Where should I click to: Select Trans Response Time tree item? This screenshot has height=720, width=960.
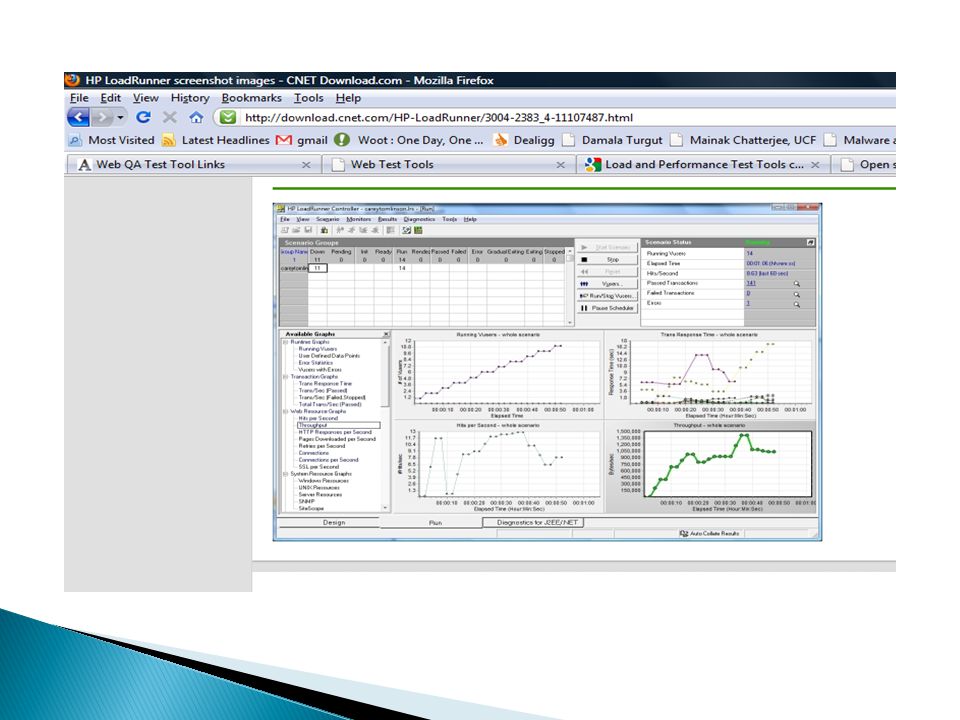coord(325,384)
